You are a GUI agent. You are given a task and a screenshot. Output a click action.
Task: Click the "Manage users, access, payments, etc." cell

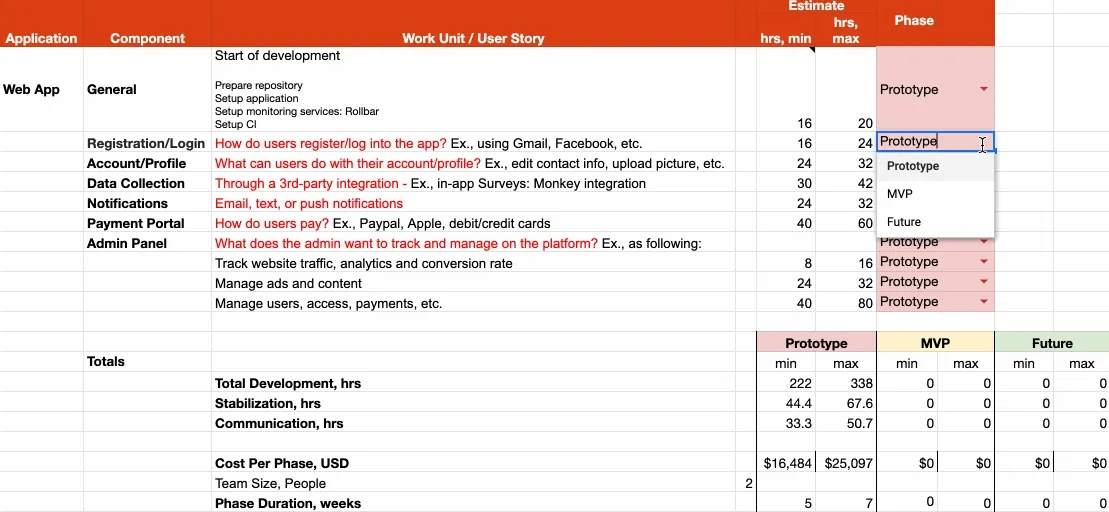coord(473,303)
